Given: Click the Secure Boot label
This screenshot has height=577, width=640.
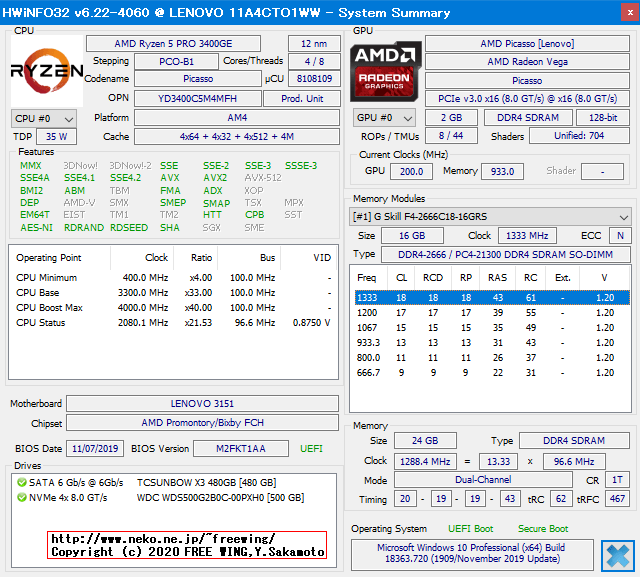Looking at the screenshot, I should [x=543, y=529].
